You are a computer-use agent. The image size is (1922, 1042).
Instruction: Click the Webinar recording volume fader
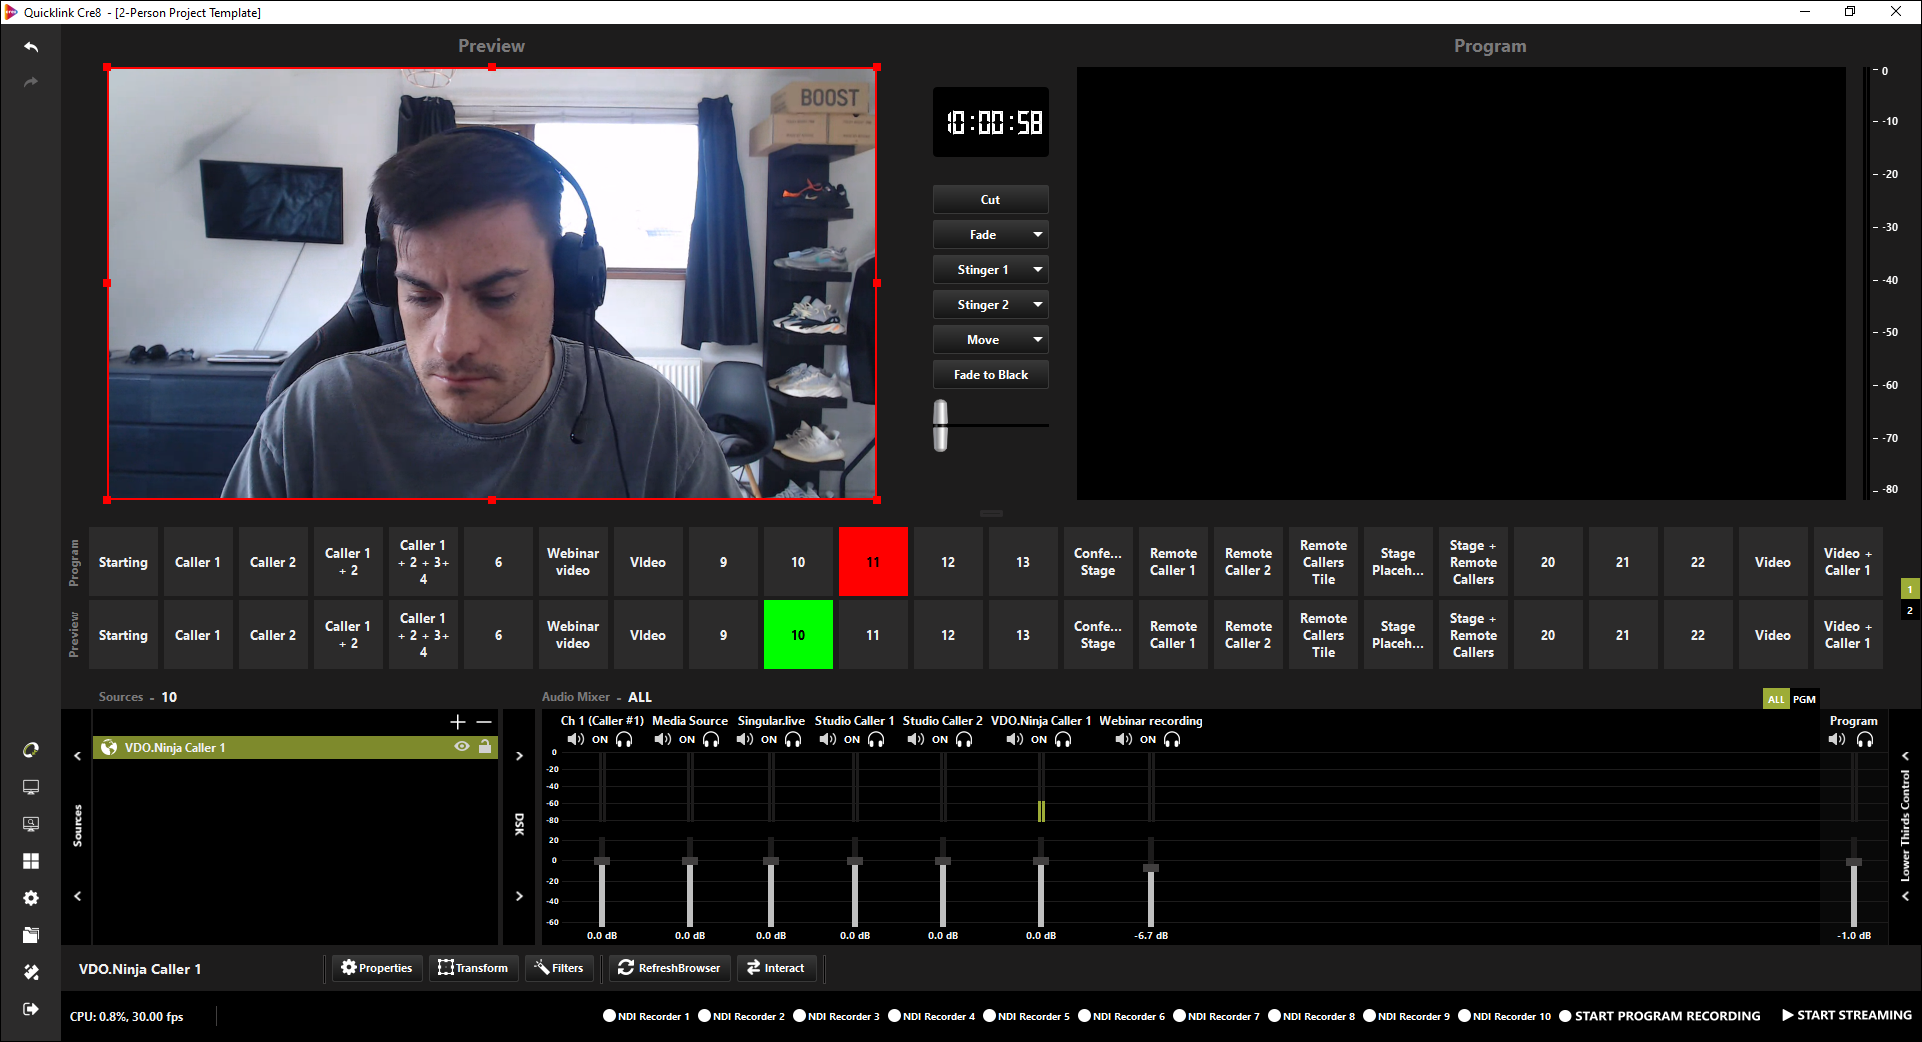[1151, 868]
